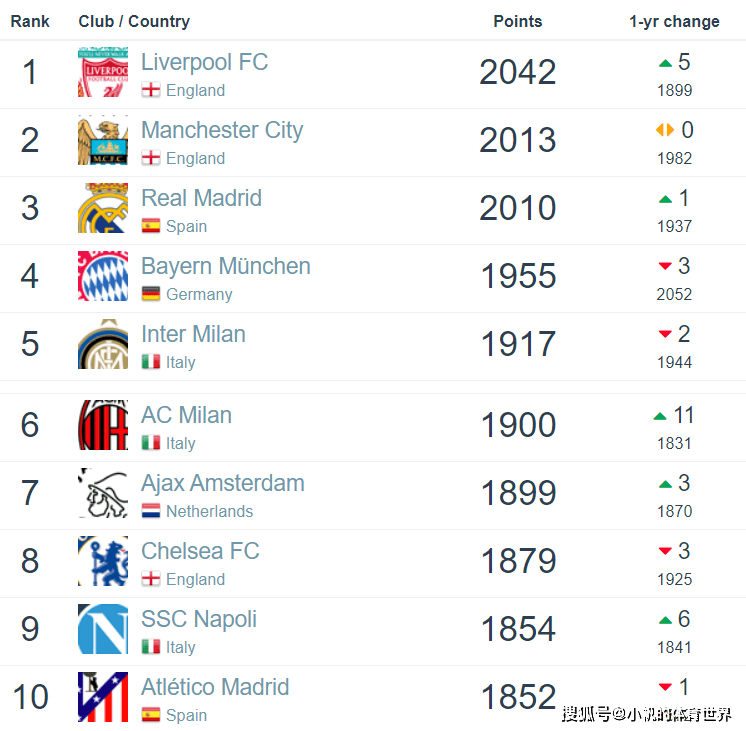
Task: Click the SSC Napoli logo
Action: 103,629
